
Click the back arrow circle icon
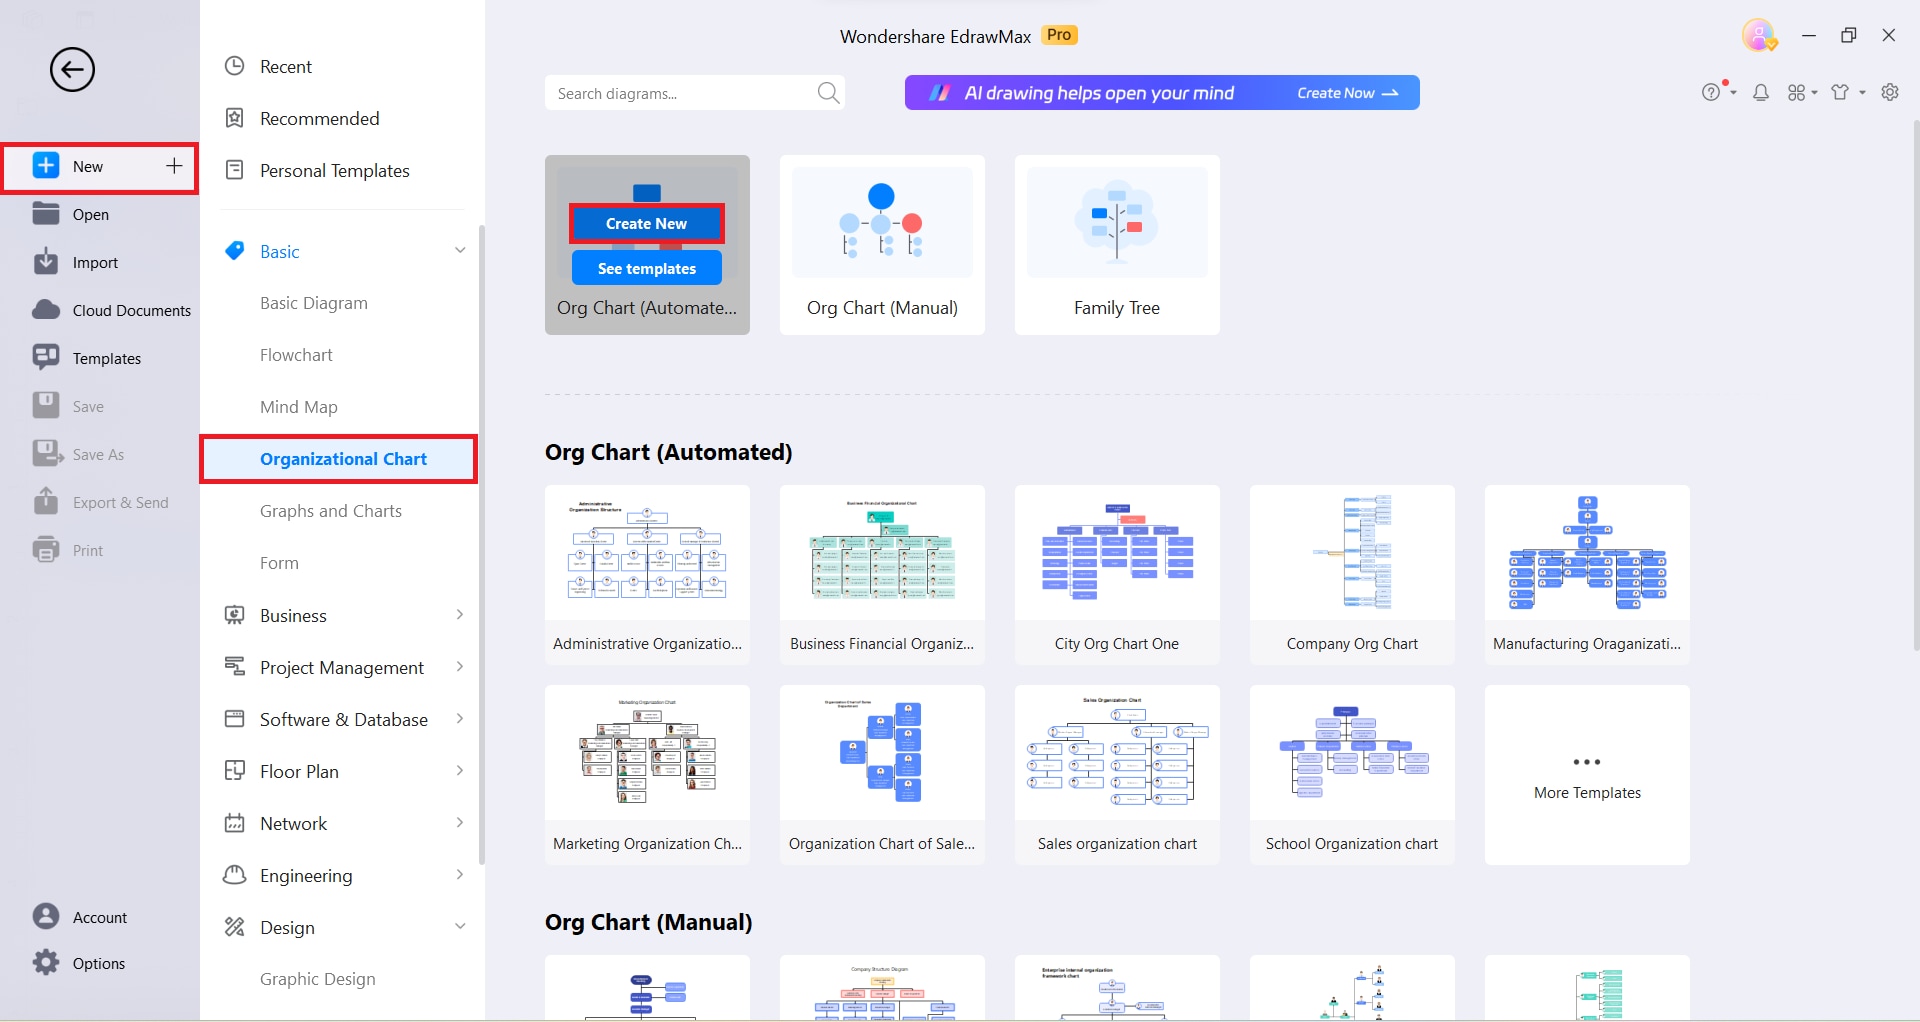click(x=72, y=70)
